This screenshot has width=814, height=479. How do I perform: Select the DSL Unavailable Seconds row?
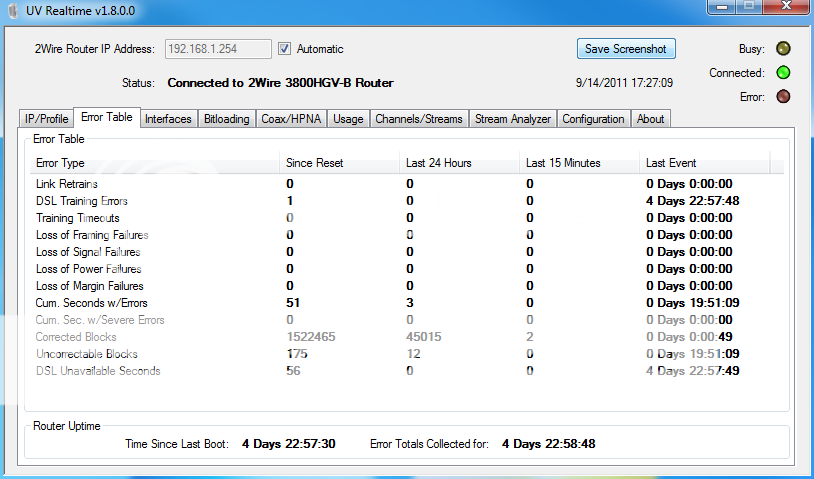(x=406, y=371)
